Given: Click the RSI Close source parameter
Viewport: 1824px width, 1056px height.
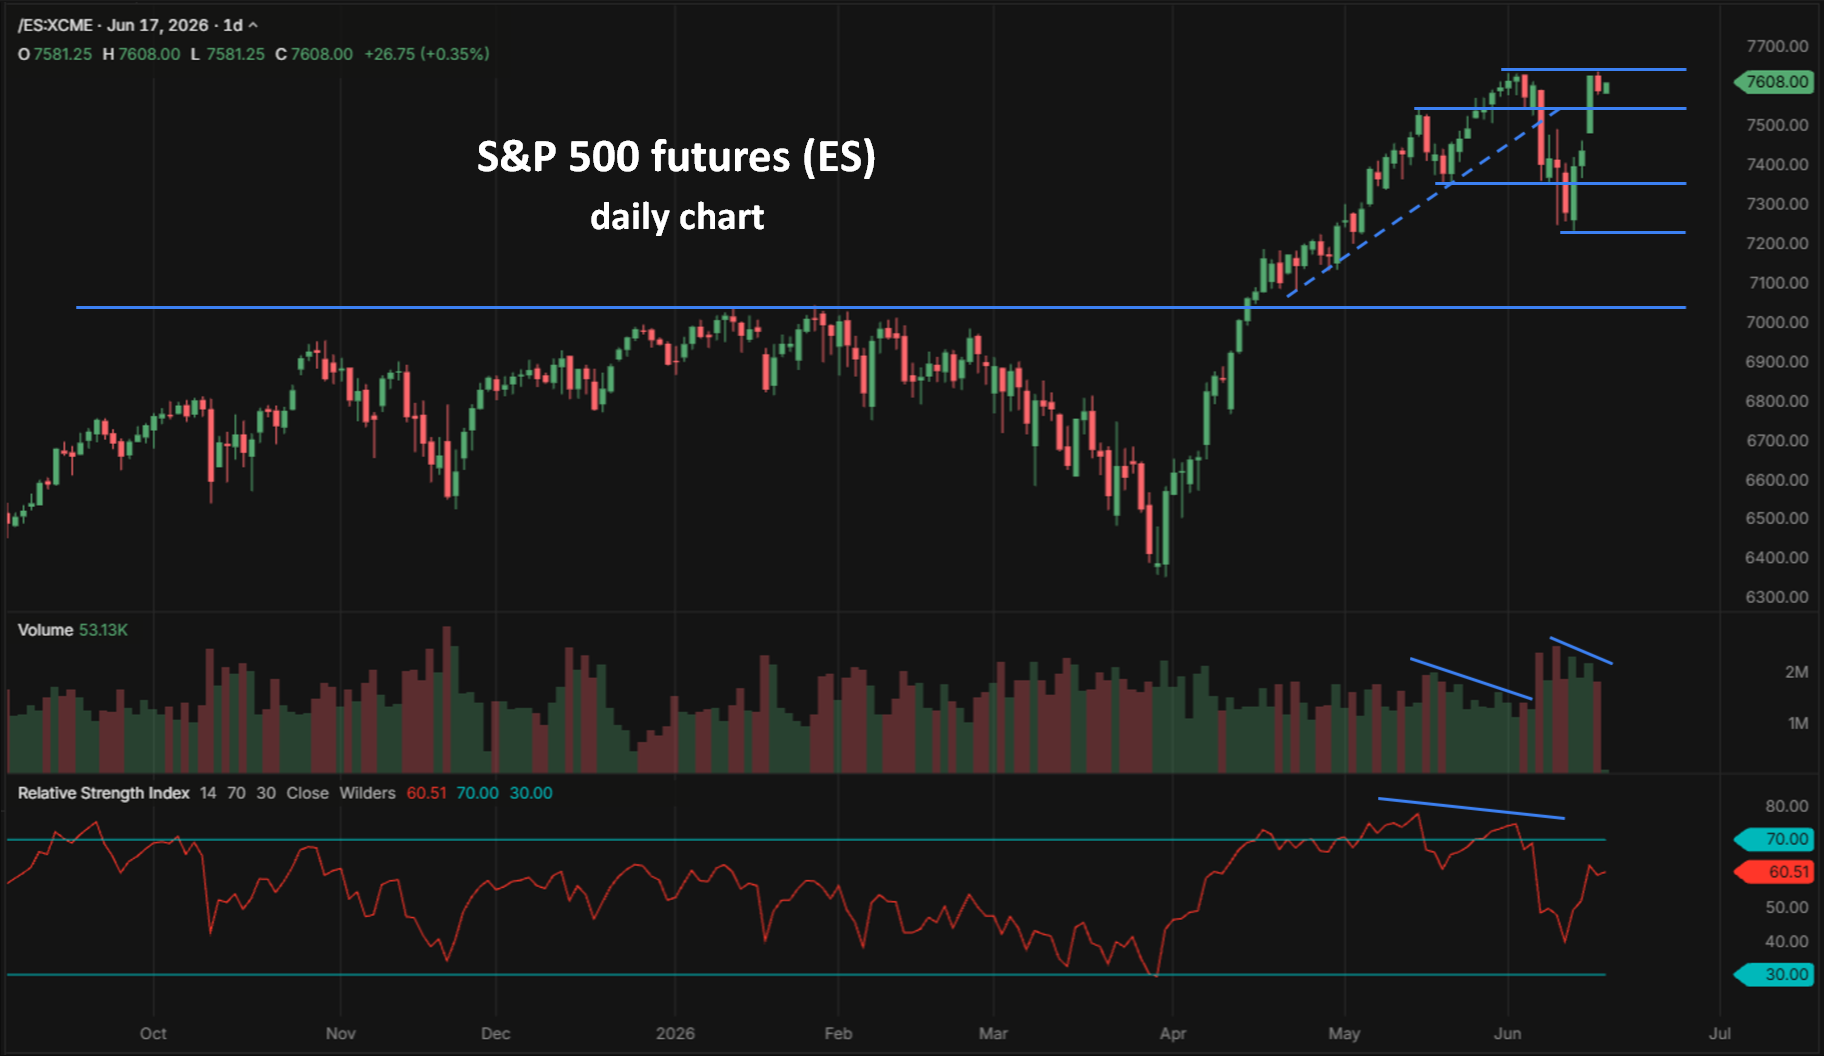Looking at the screenshot, I should (307, 793).
